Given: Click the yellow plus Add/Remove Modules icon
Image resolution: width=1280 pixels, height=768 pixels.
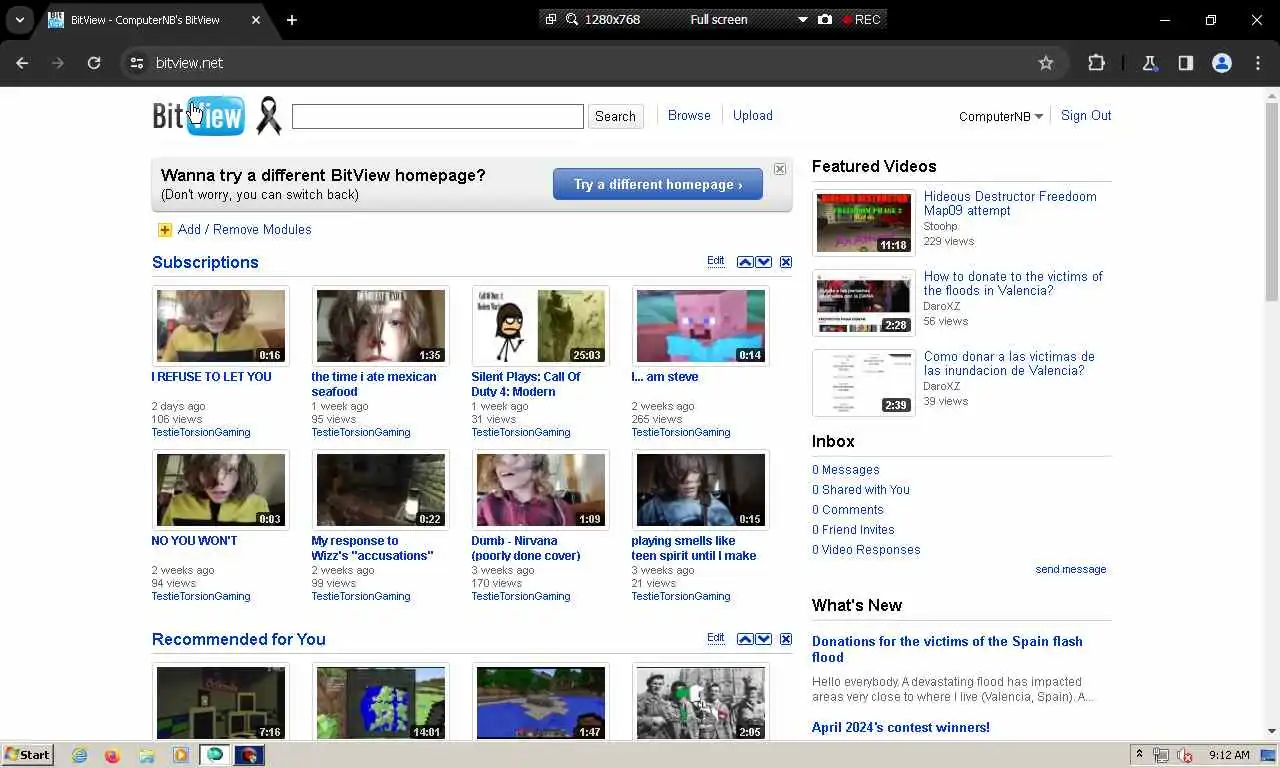Looking at the screenshot, I should click(165, 230).
